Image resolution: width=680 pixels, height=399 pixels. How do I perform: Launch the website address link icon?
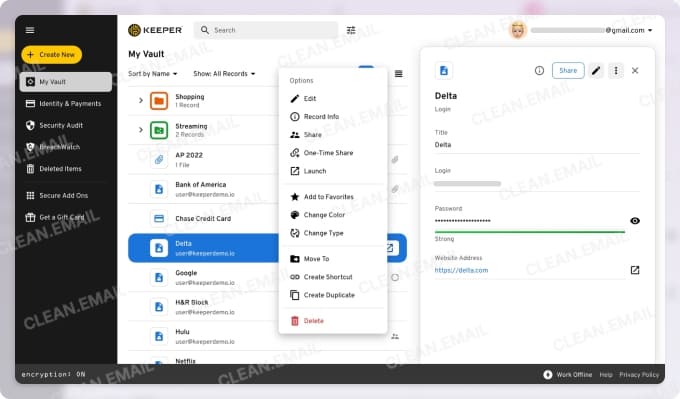pos(635,270)
